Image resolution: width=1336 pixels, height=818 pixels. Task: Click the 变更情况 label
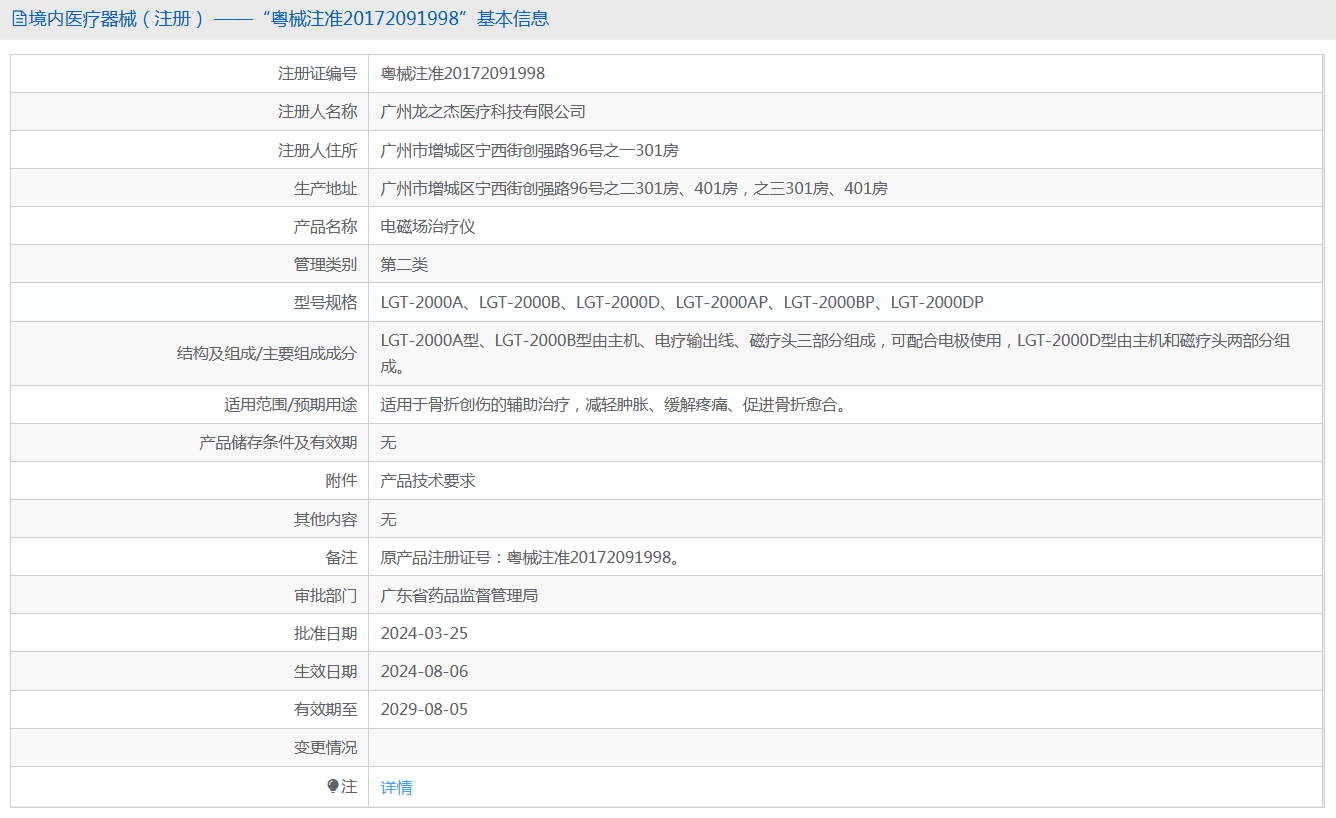point(325,747)
